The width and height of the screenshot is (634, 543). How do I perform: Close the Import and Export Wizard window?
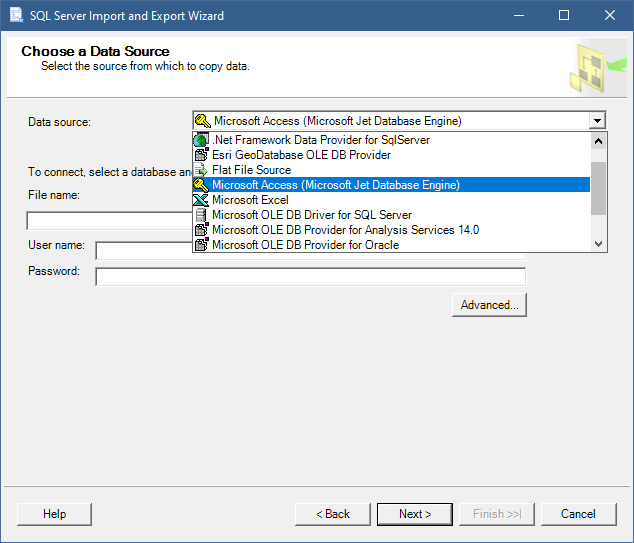pyautogui.click(x=610, y=15)
